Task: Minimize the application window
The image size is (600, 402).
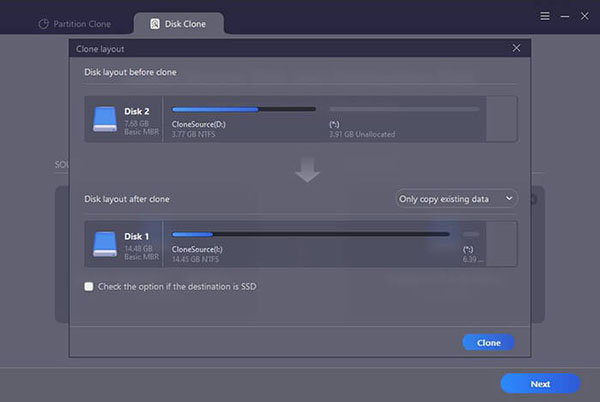Action: pos(564,16)
